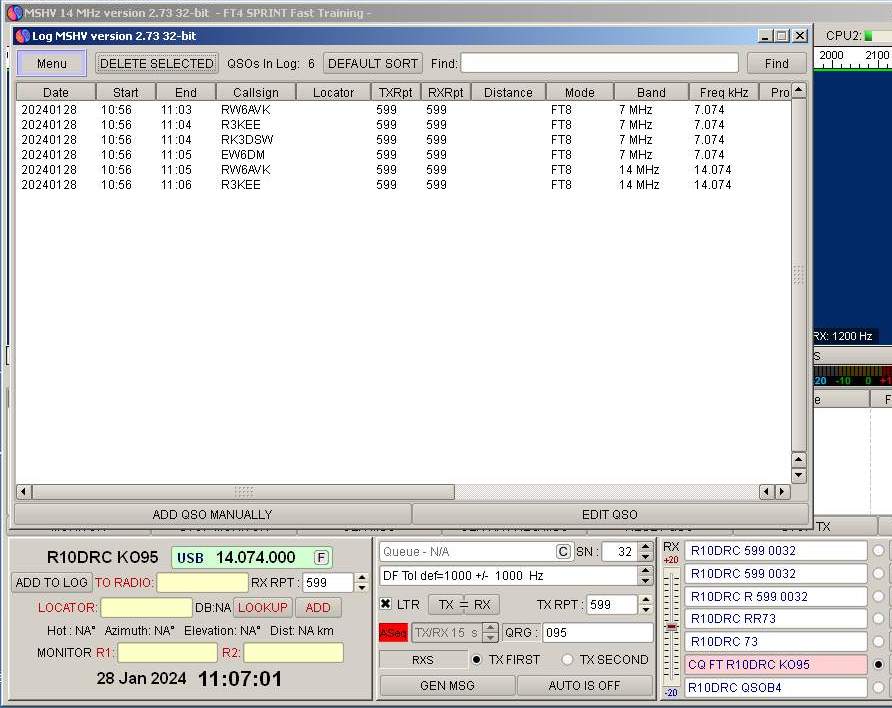Click the C clear queue icon
Viewport: 892px width, 708px height.
[x=564, y=552]
